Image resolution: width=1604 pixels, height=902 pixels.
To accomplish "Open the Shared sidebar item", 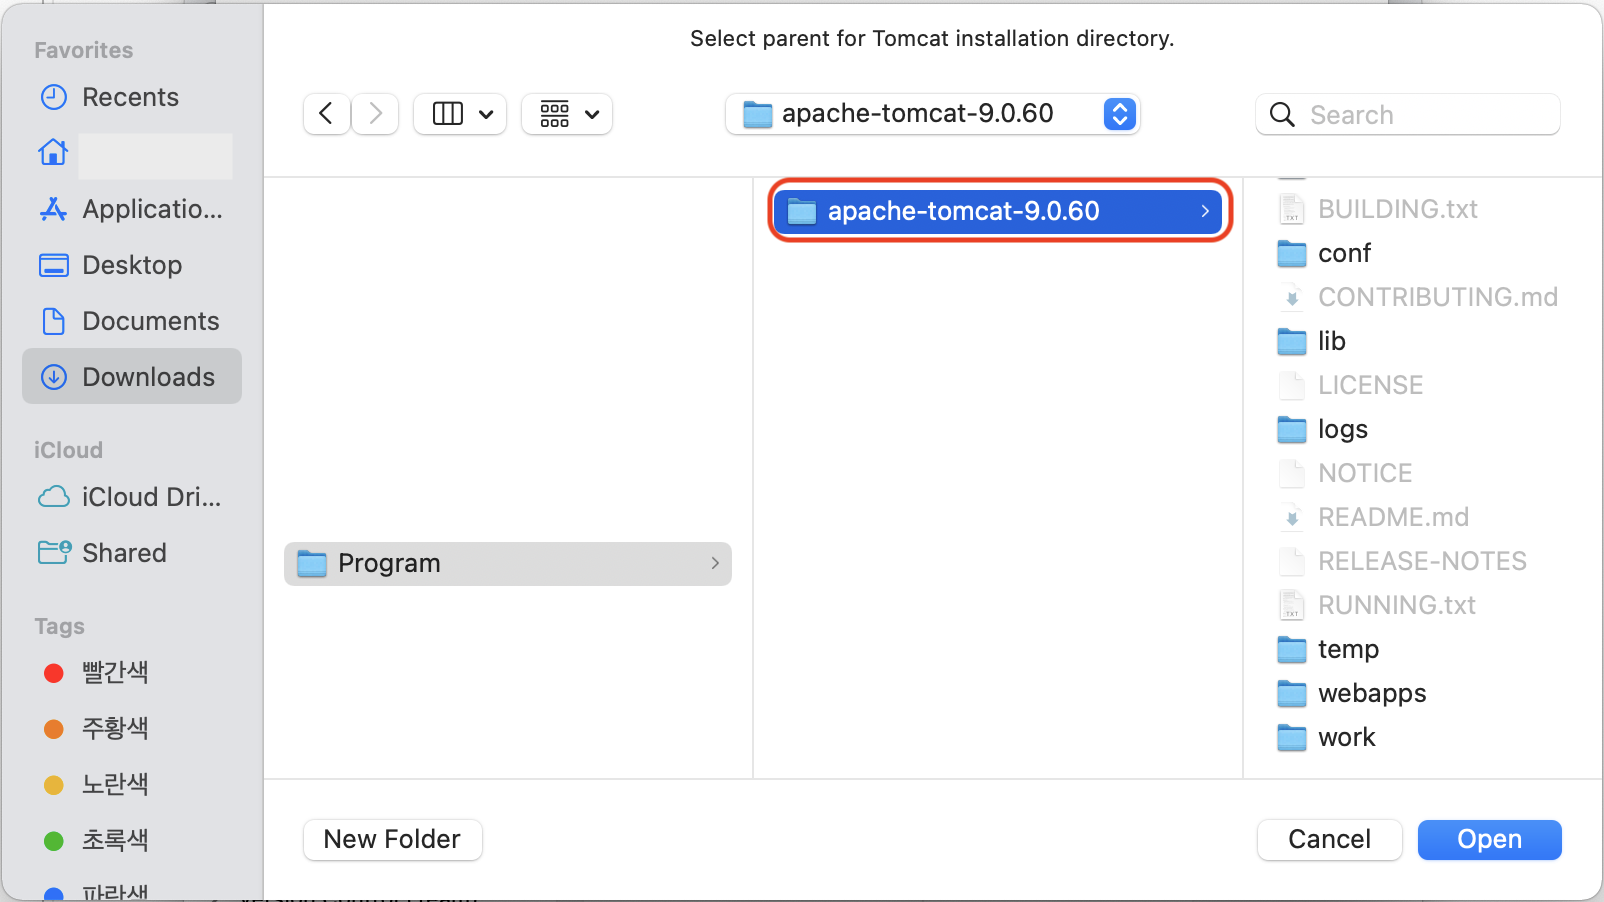I will click(132, 553).
